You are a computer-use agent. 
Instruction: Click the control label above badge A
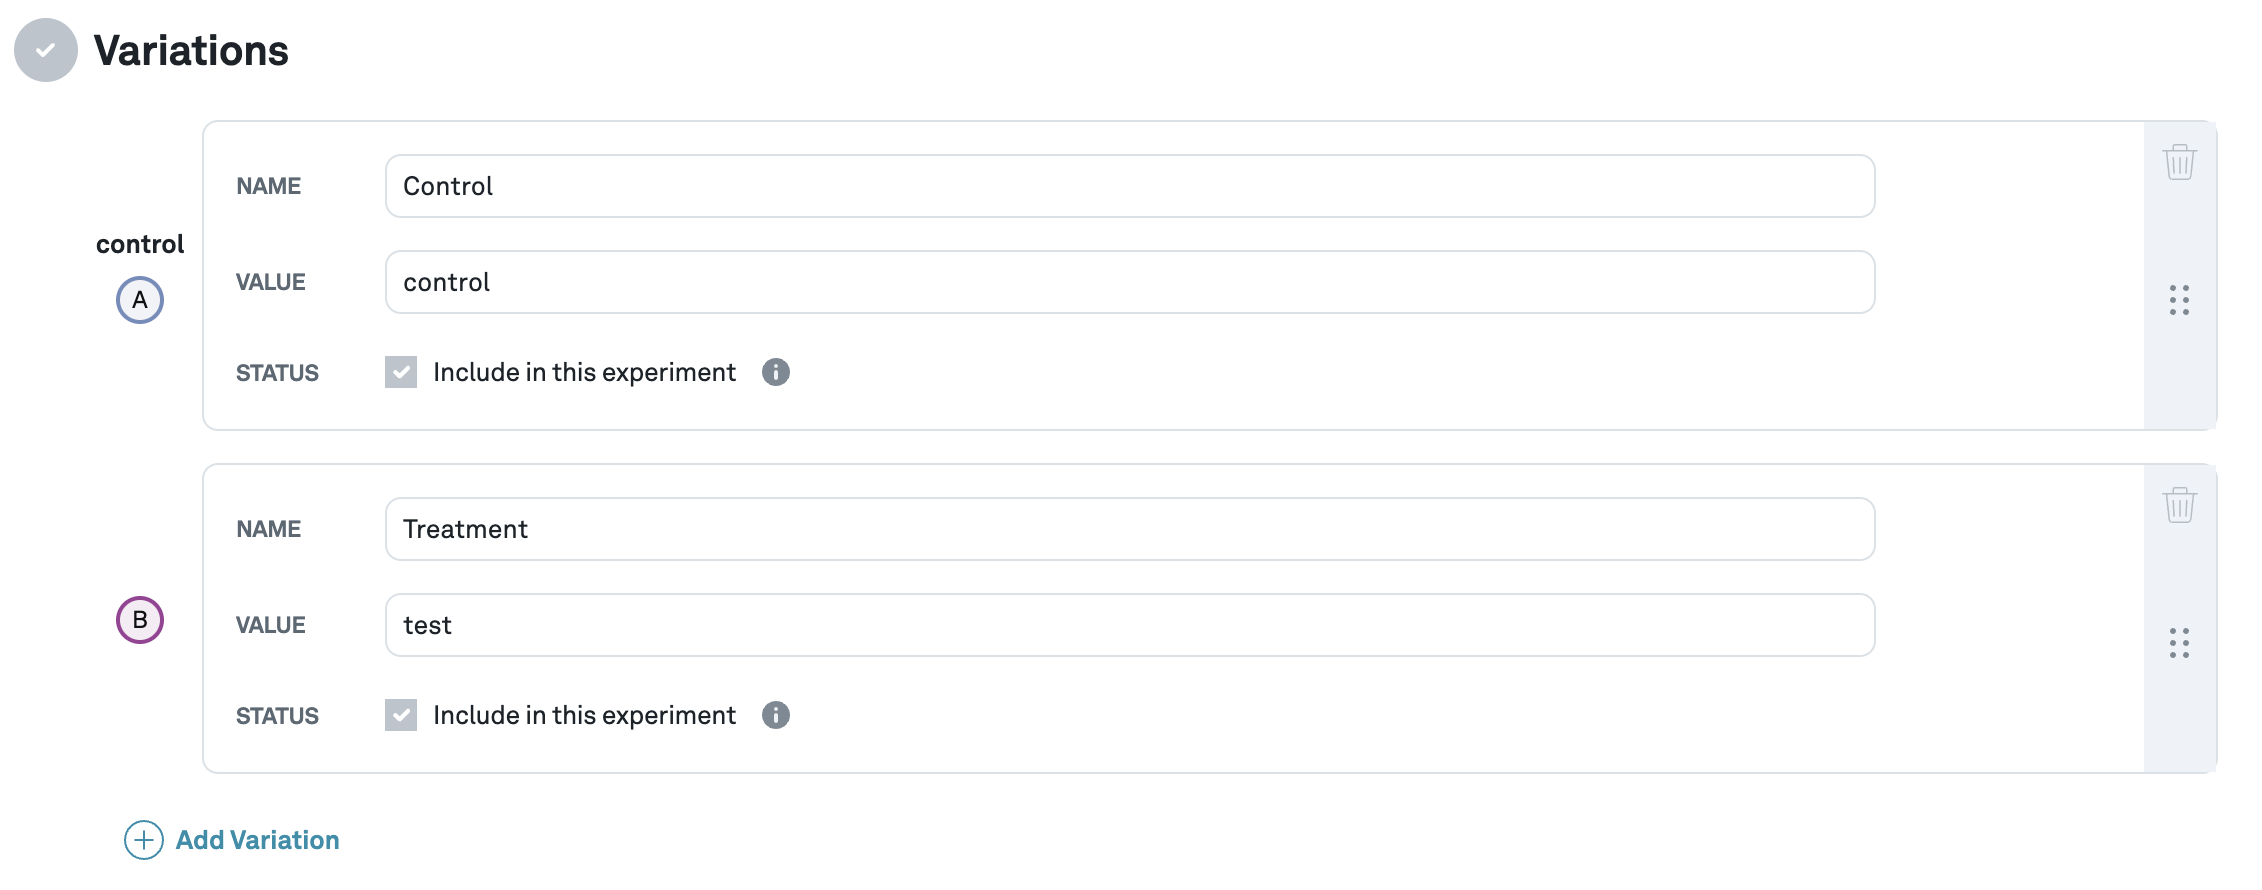[139, 243]
